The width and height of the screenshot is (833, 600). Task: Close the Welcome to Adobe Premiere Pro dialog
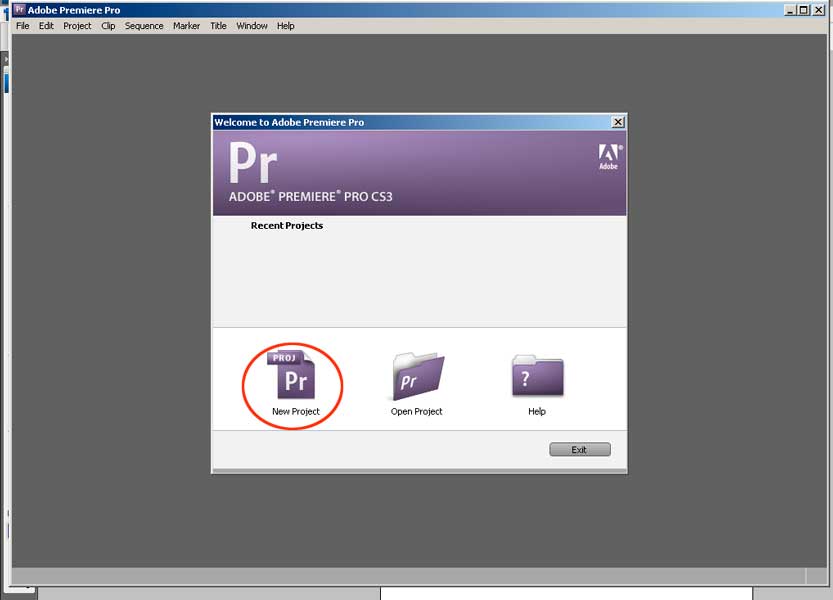click(618, 122)
